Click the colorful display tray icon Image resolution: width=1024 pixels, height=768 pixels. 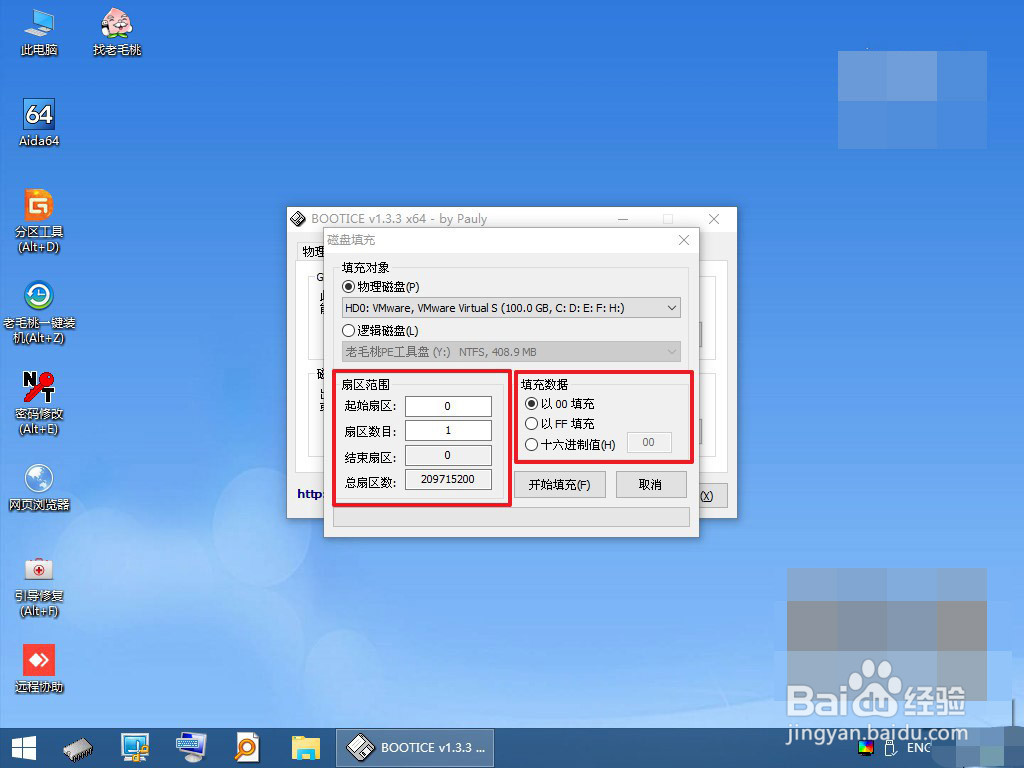coord(866,748)
